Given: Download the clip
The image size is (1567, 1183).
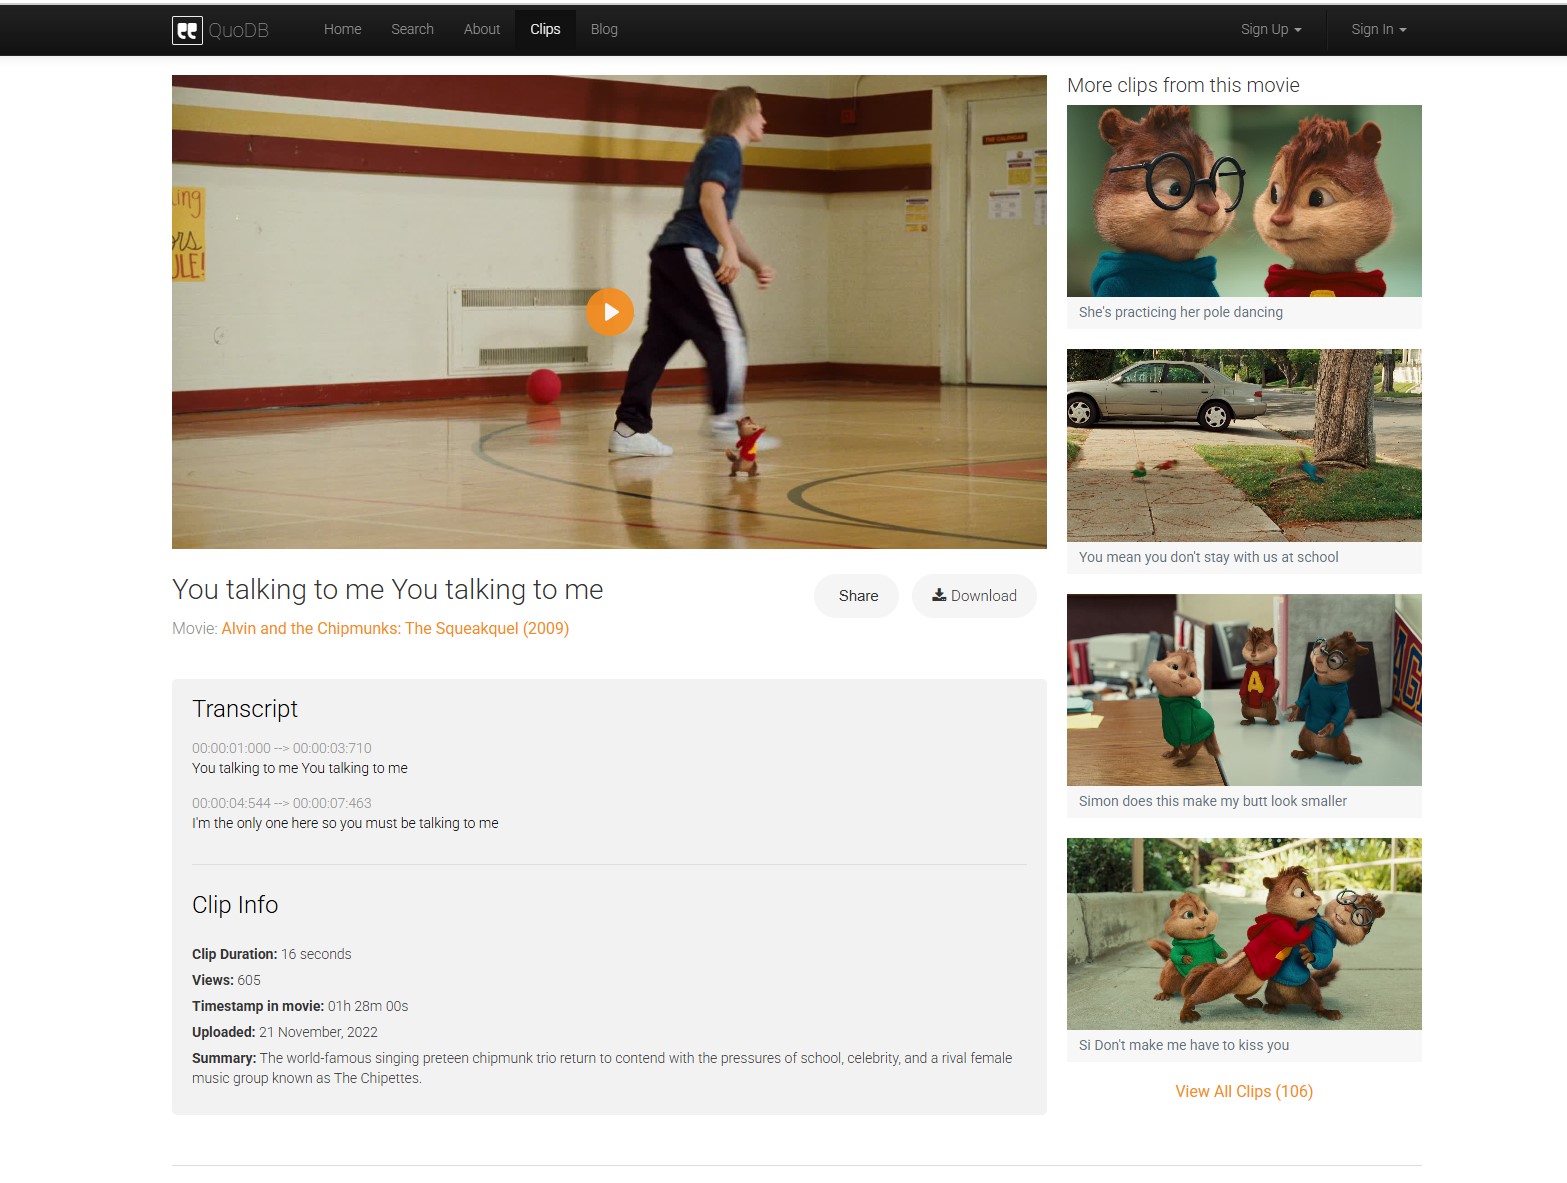Looking at the screenshot, I should 974,596.
